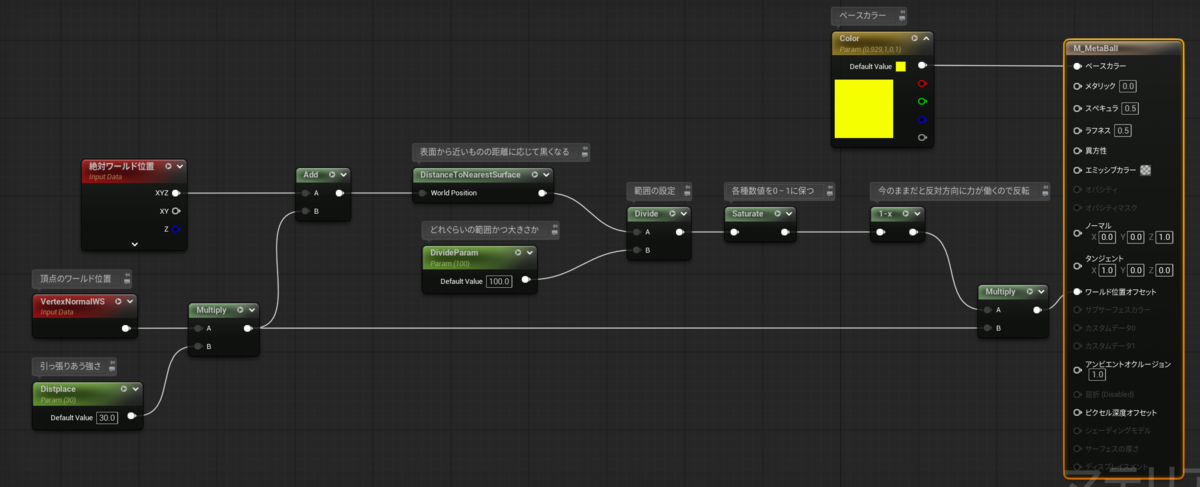Click the VertexNormalWS output pin
This screenshot has width=1200, height=487.
(125, 327)
